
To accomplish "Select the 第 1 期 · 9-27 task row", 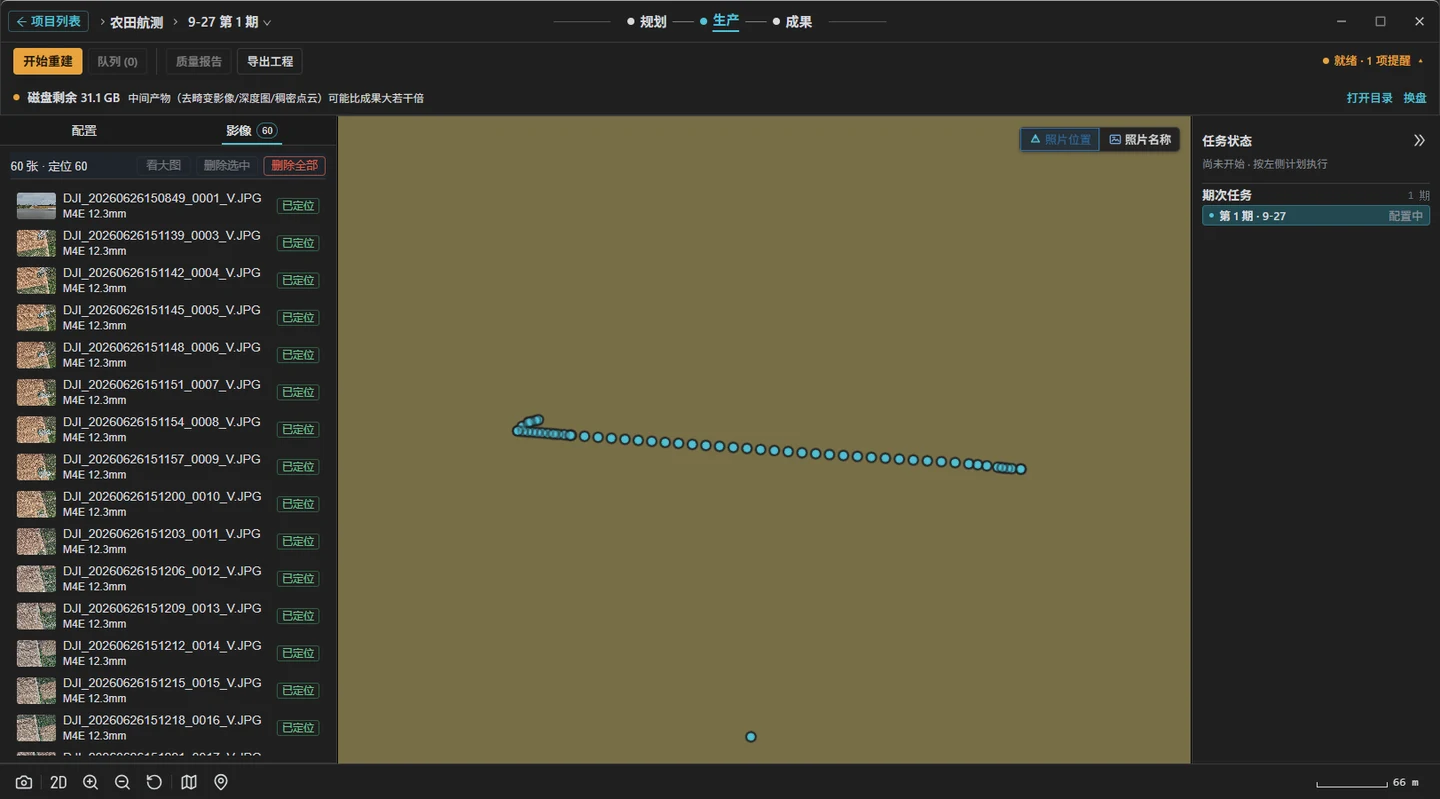I will [1316, 216].
